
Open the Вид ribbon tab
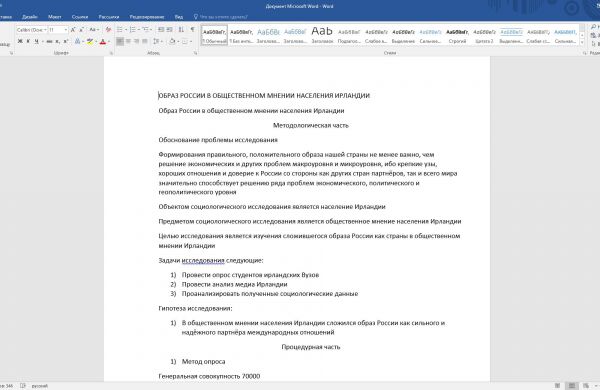(x=179, y=17)
